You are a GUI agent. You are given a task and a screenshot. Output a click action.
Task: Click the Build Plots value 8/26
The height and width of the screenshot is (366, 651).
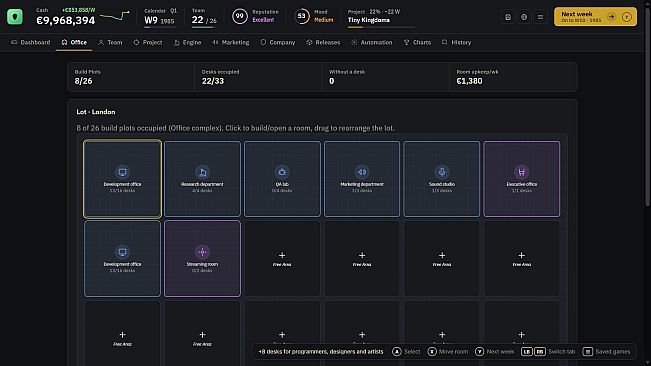(x=83, y=81)
